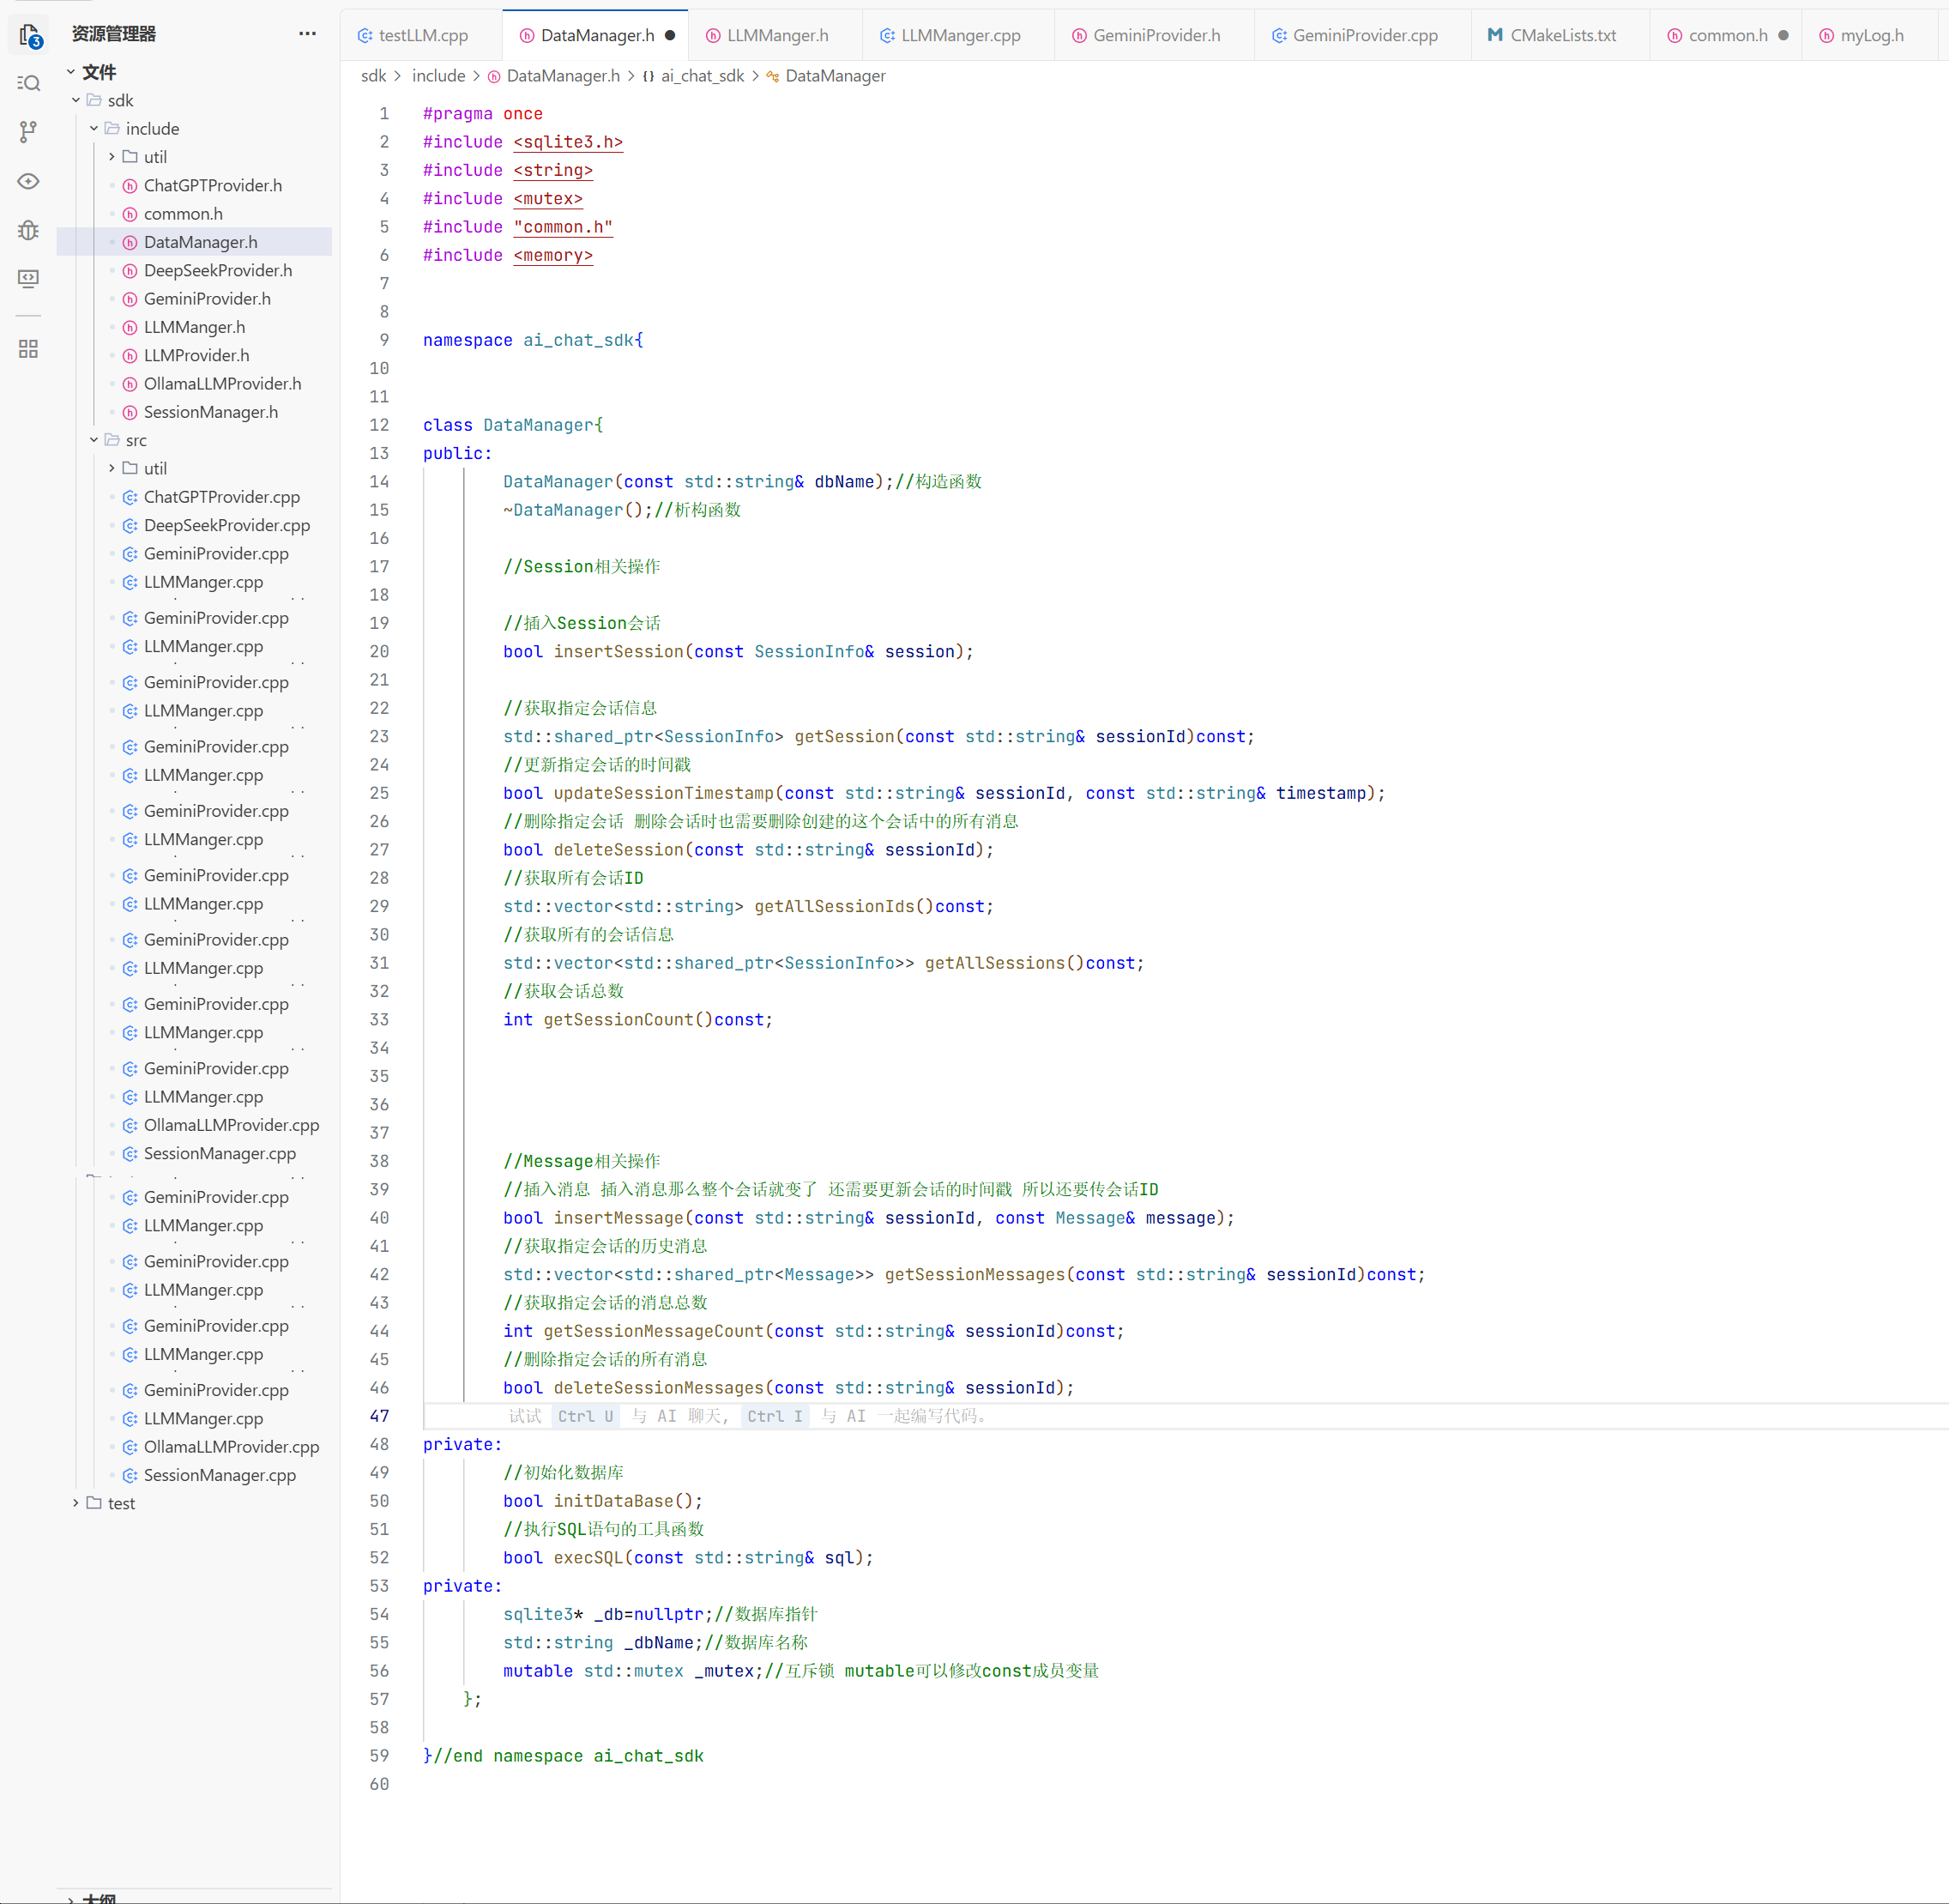This screenshot has width=1949, height=1904.
Task: Click the unsaved dot on DataManager.h tab
Action: click(670, 36)
